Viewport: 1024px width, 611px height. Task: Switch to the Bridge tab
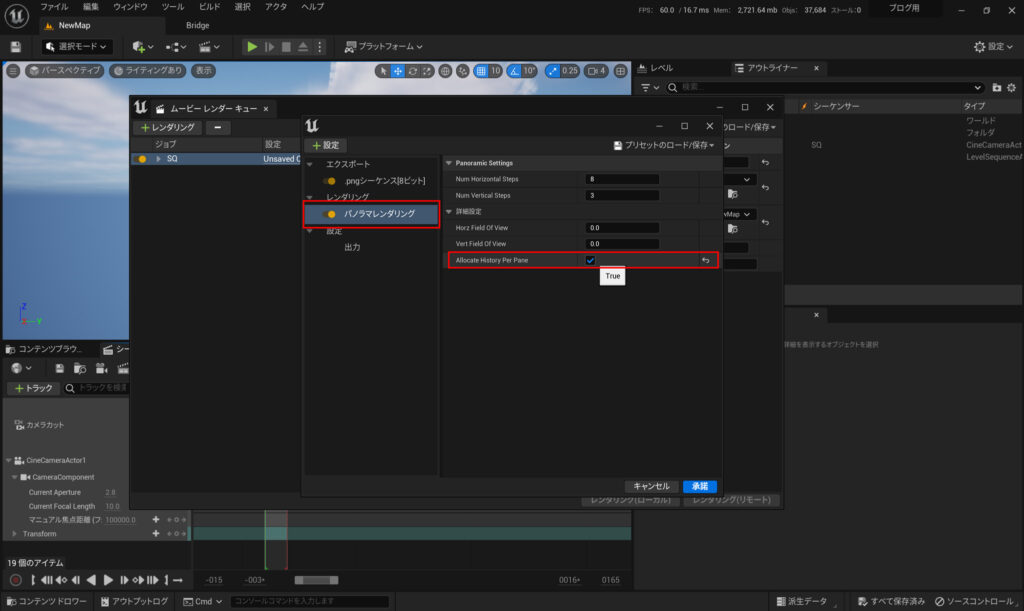(198, 25)
